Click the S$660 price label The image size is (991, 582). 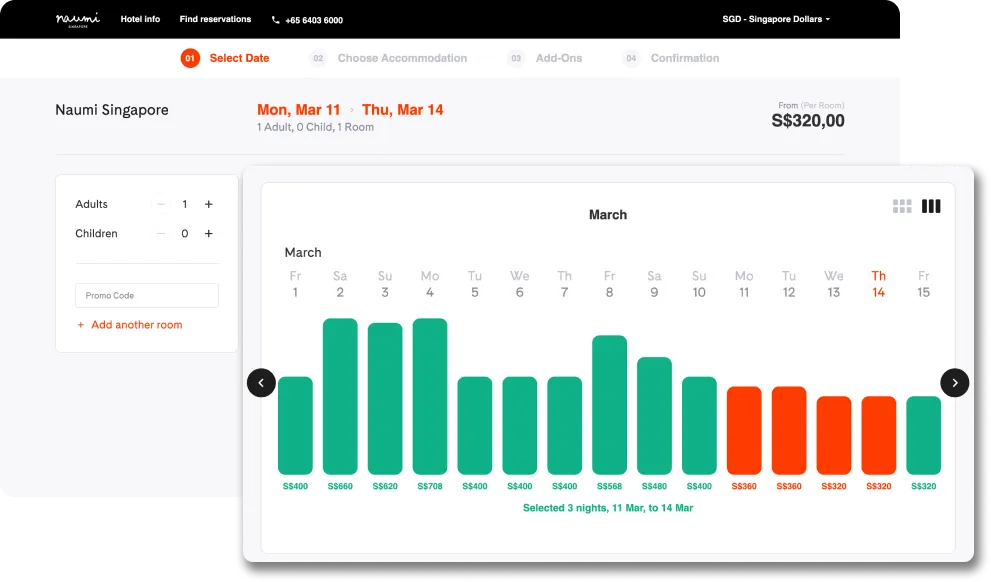(x=340, y=487)
